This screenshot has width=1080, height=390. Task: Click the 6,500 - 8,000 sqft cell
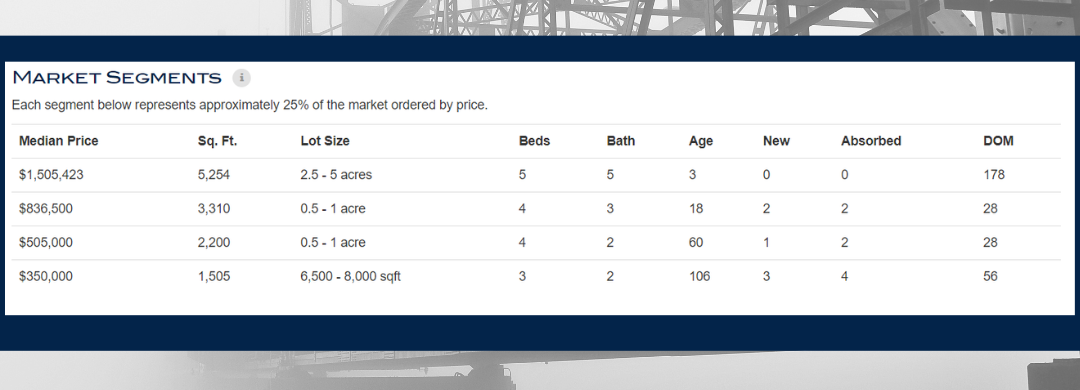(351, 276)
